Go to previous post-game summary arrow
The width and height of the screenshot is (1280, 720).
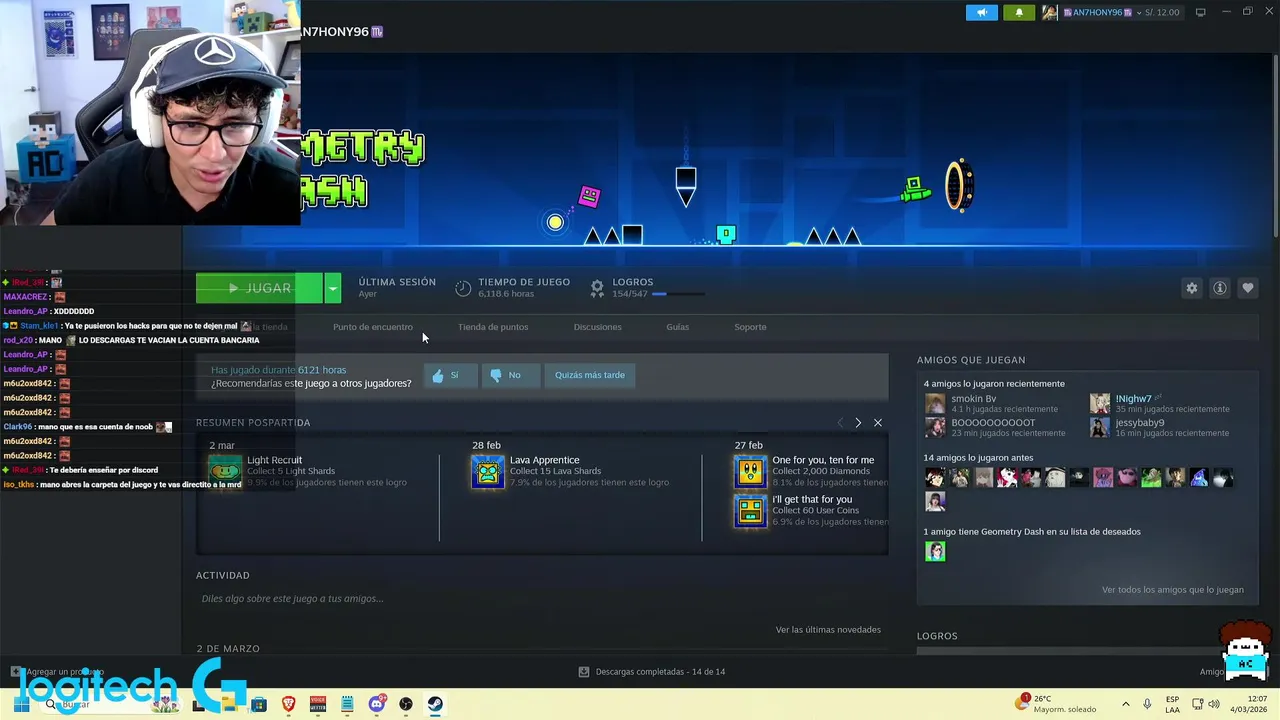pos(840,423)
